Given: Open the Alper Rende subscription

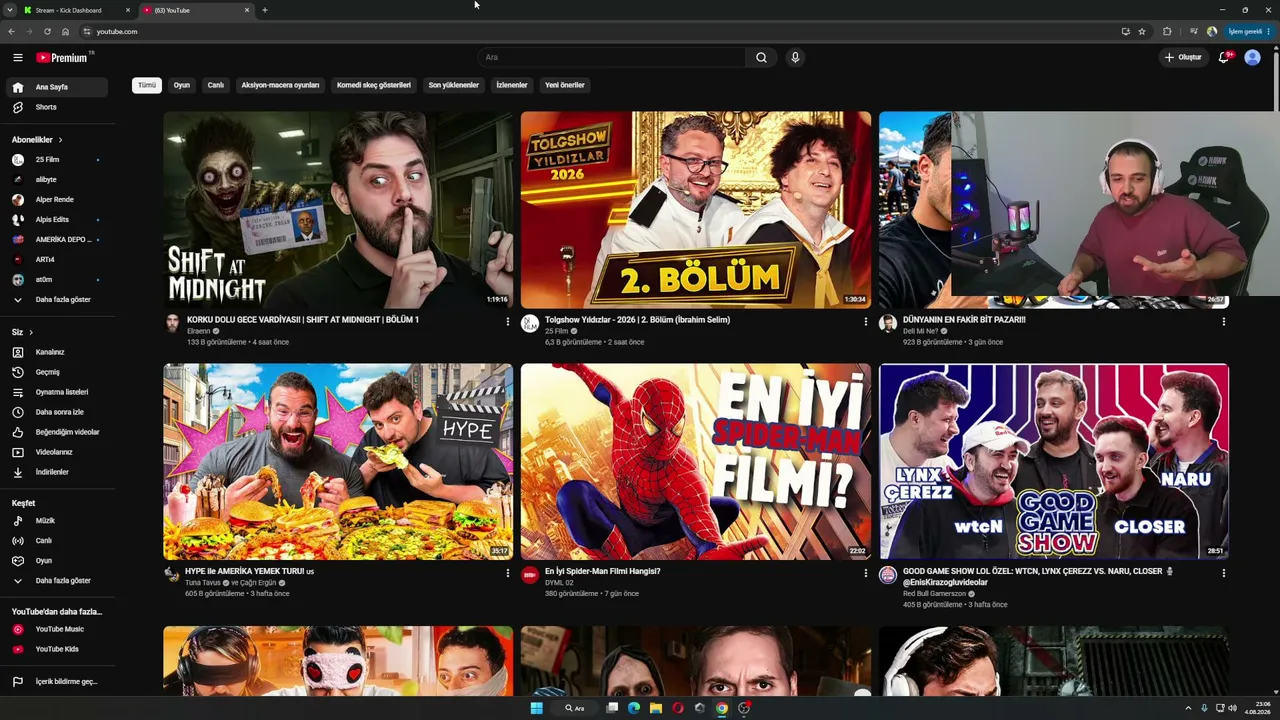Looking at the screenshot, I should click(57, 200).
